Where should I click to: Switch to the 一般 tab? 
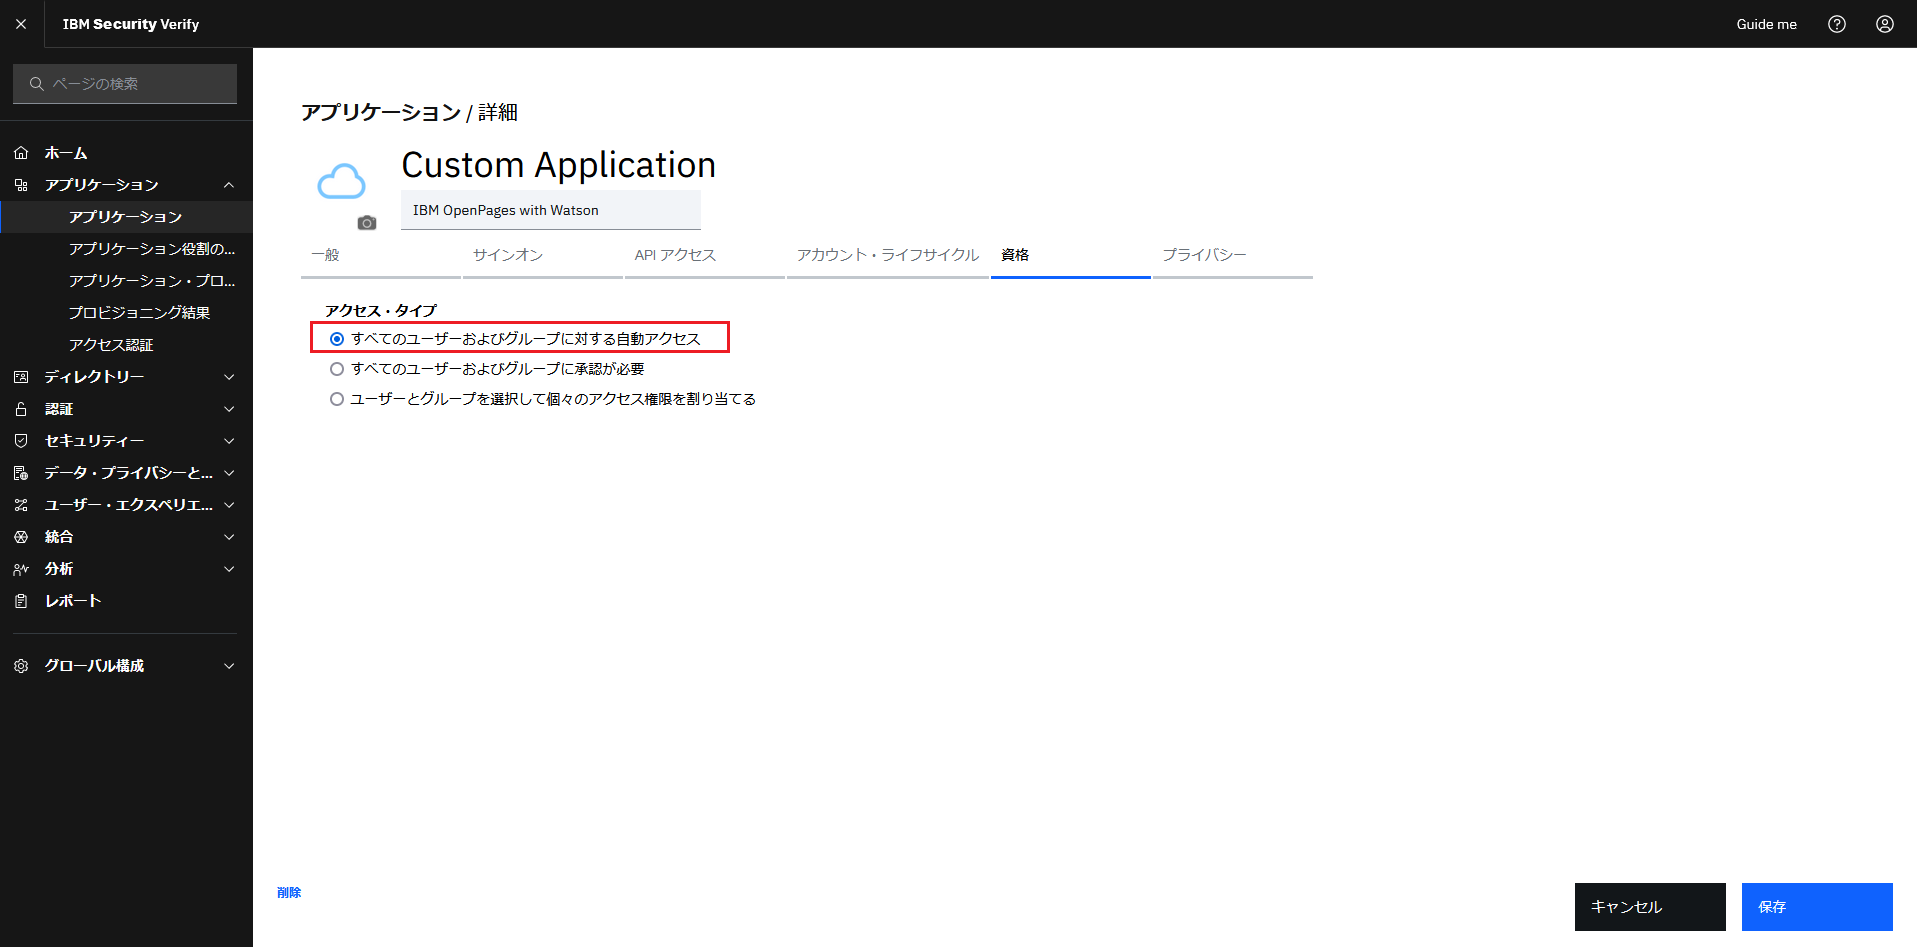pyautogui.click(x=381, y=256)
